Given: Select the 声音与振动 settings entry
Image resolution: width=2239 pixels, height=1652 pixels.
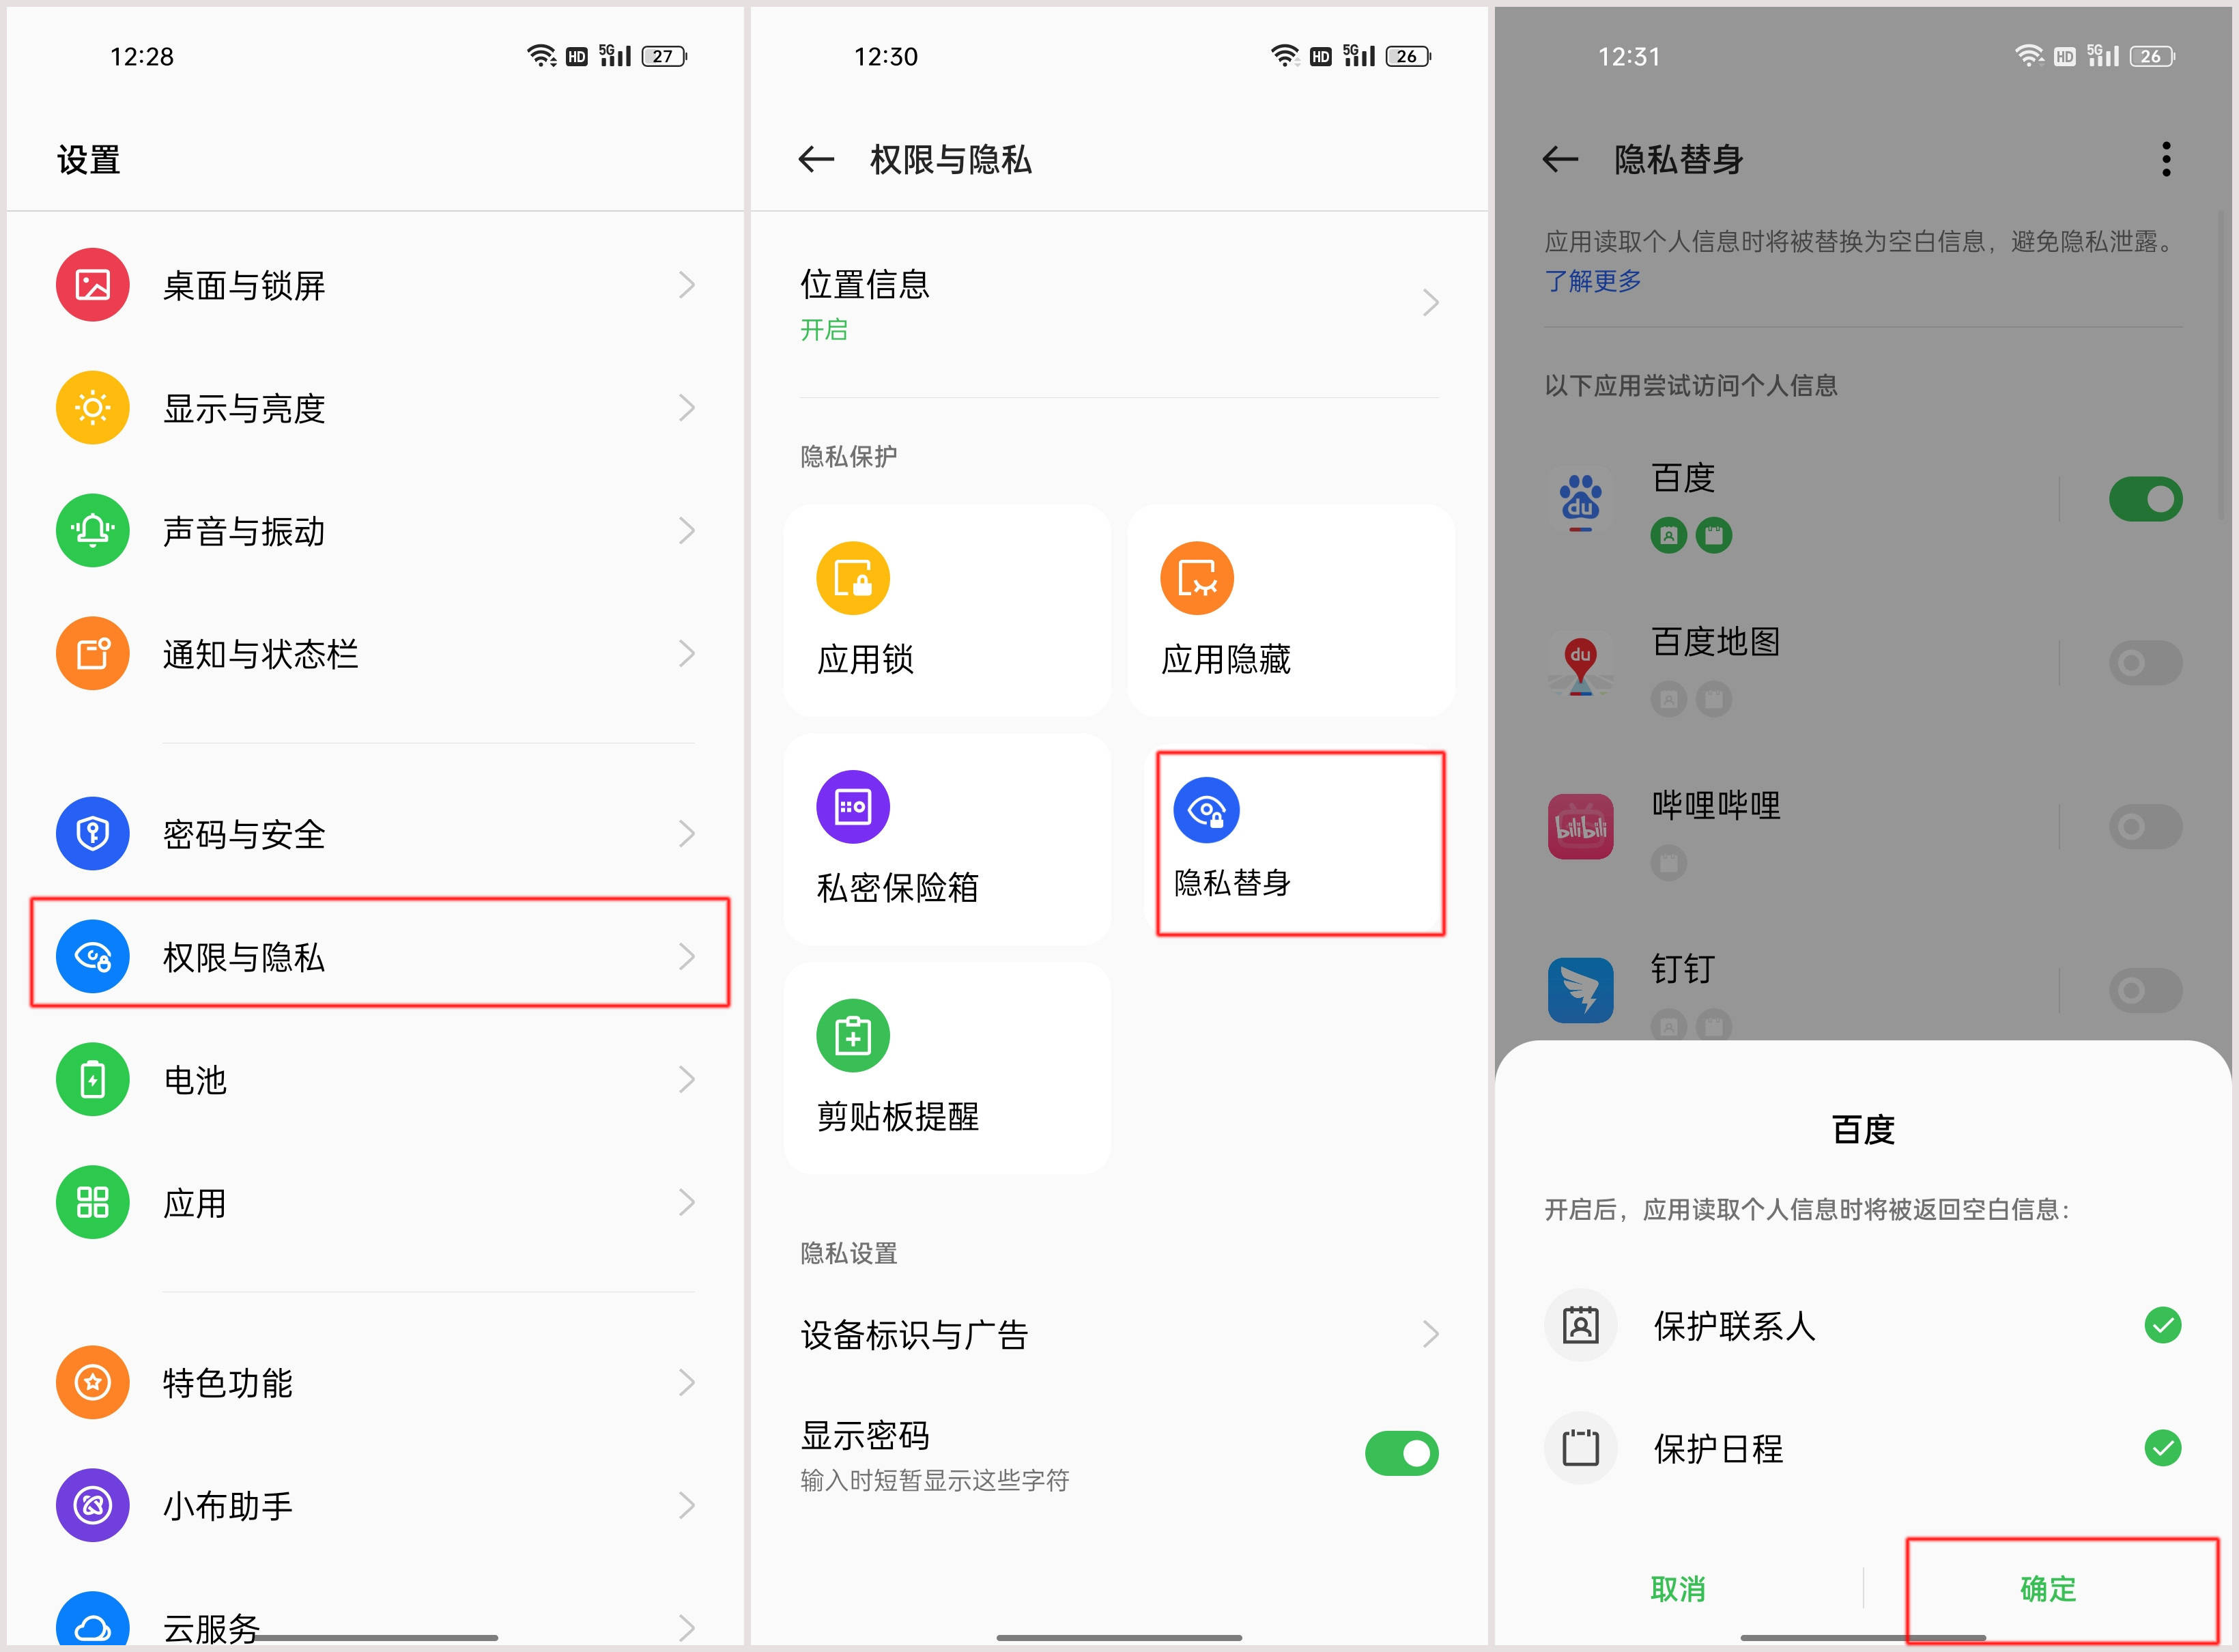Looking at the screenshot, I should point(375,531).
